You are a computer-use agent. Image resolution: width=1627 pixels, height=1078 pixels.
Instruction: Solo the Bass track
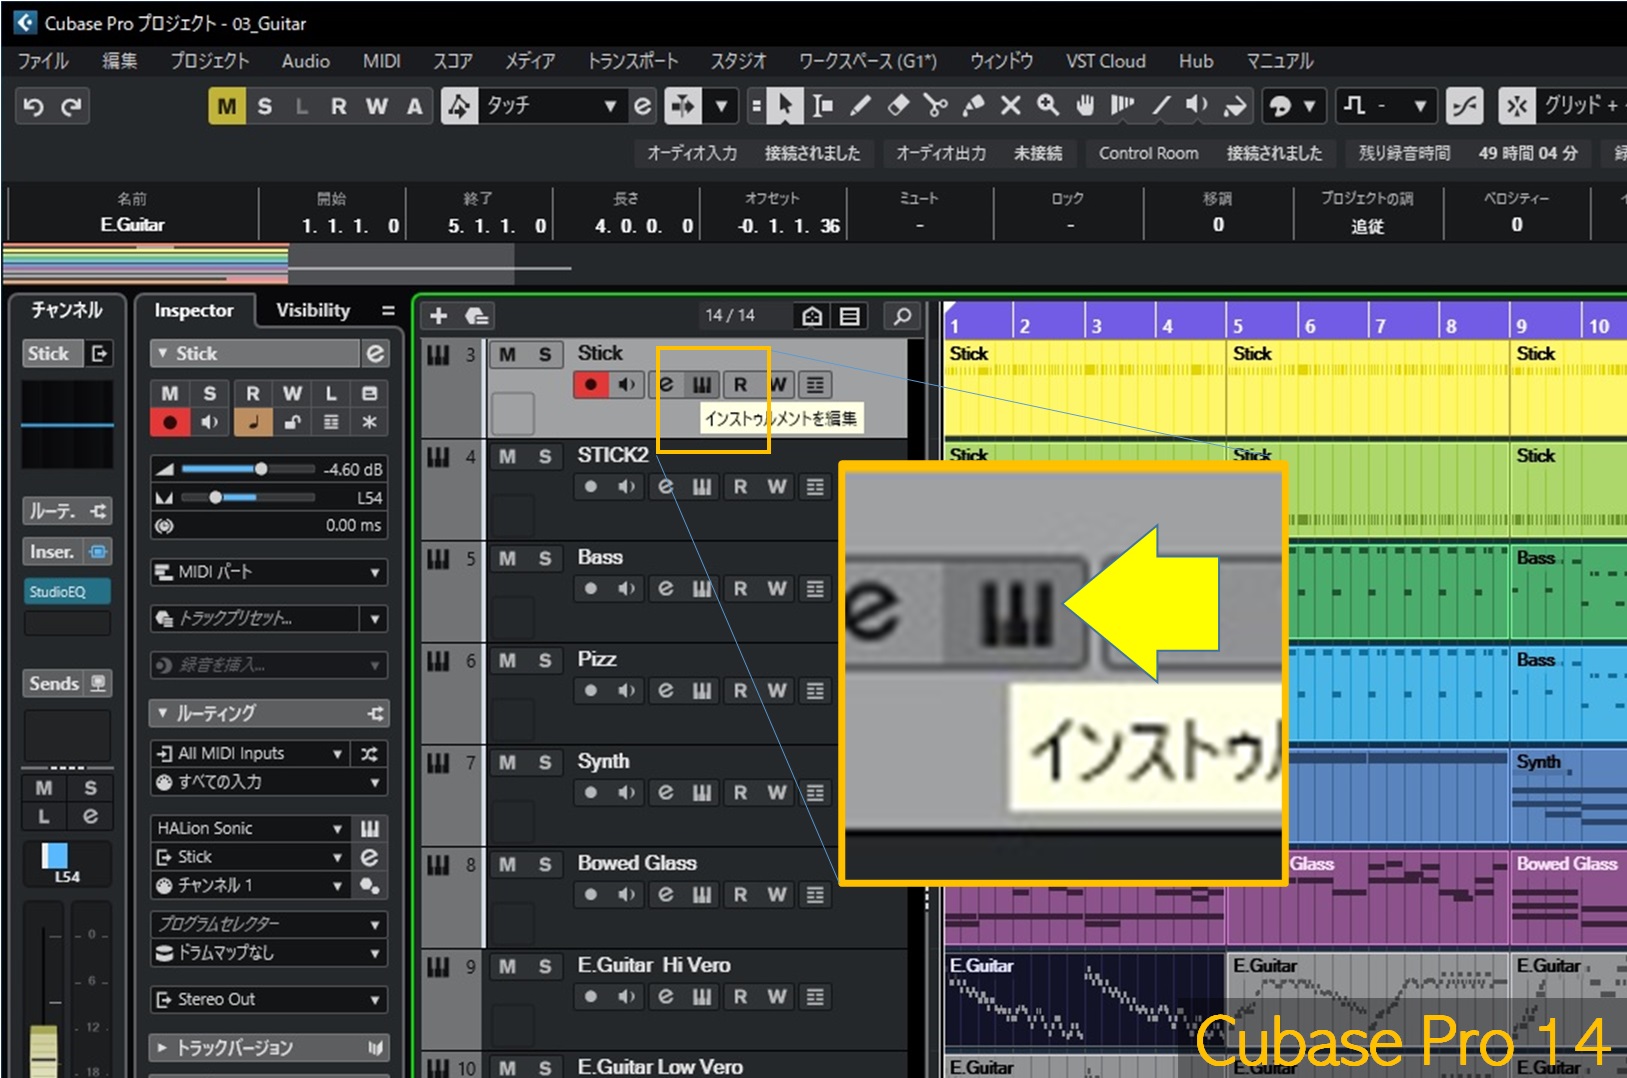pyautogui.click(x=545, y=559)
